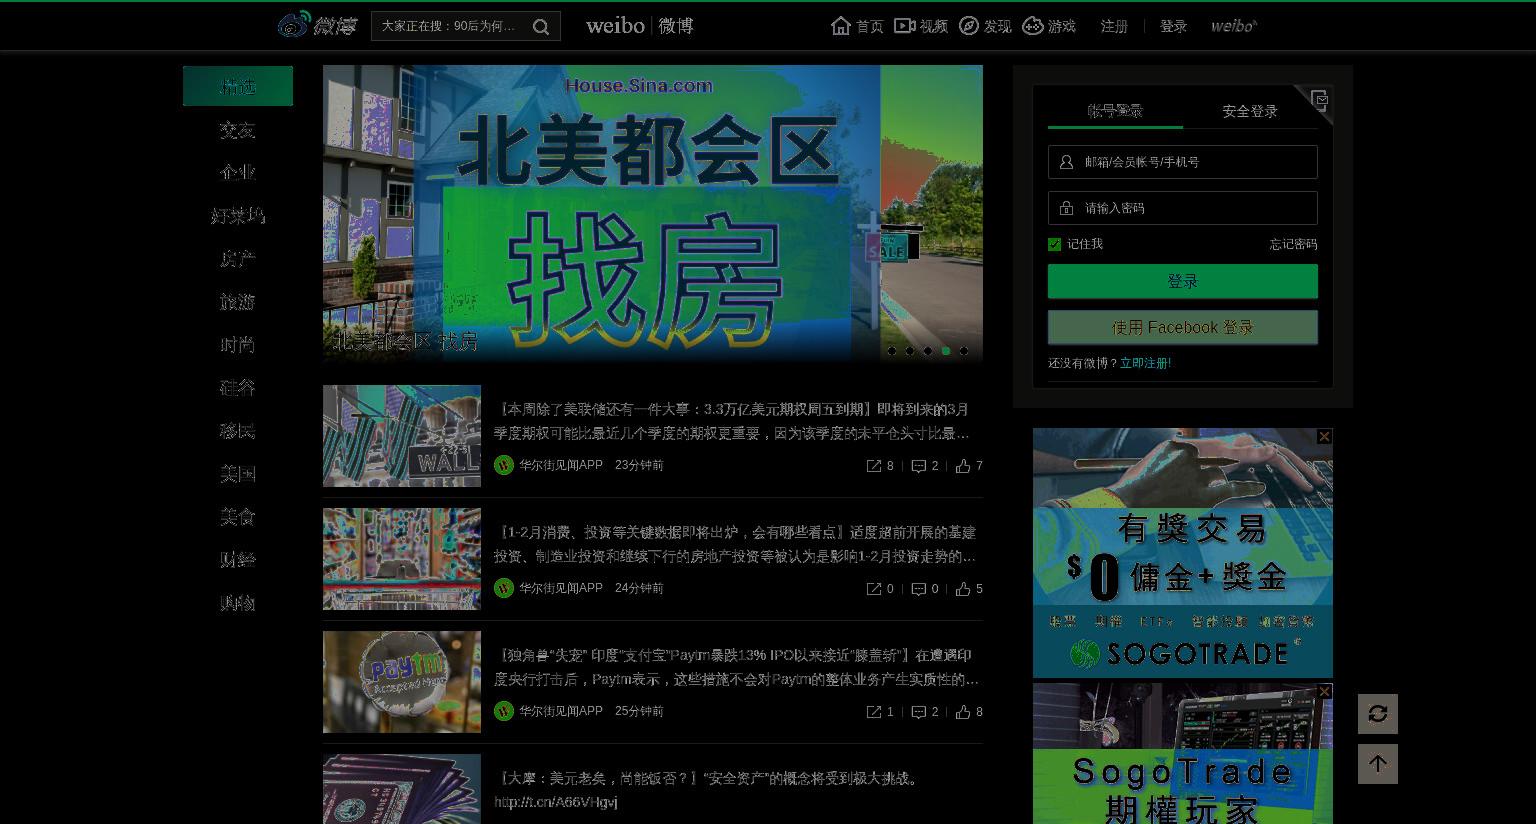Screen dimensions: 1536x824
Task: Select 交友 category
Action: point(238,130)
